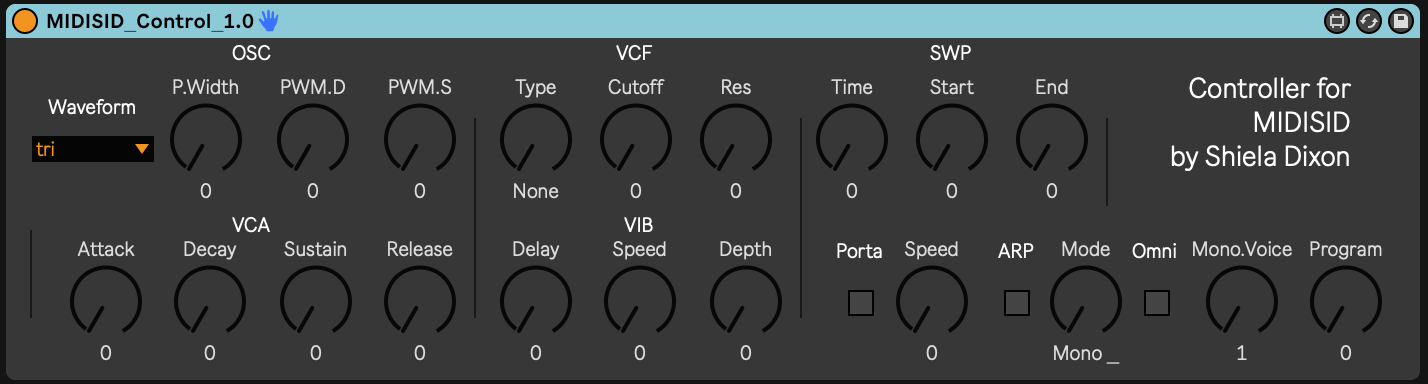Click the VIB Depth knob
The image size is (1428, 384).
click(x=746, y=301)
